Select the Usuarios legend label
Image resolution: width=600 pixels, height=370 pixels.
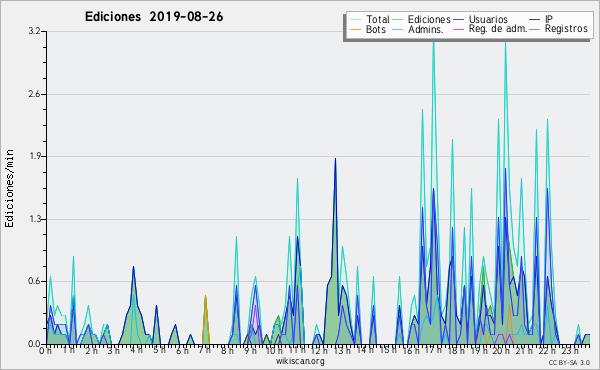click(x=488, y=19)
